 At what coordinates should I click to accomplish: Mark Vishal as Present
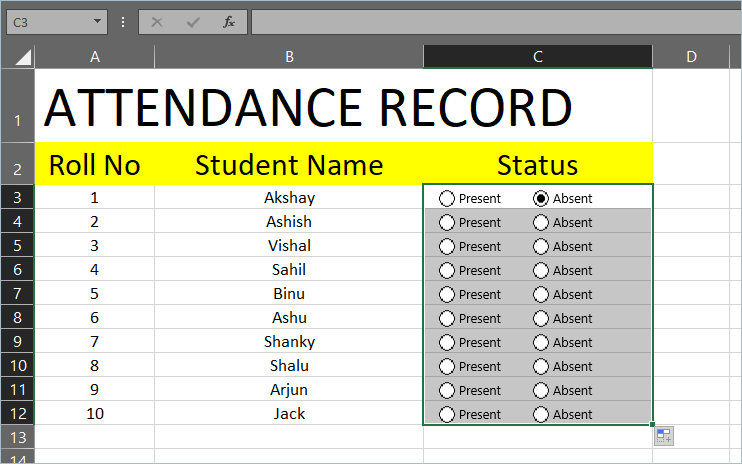pos(447,246)
